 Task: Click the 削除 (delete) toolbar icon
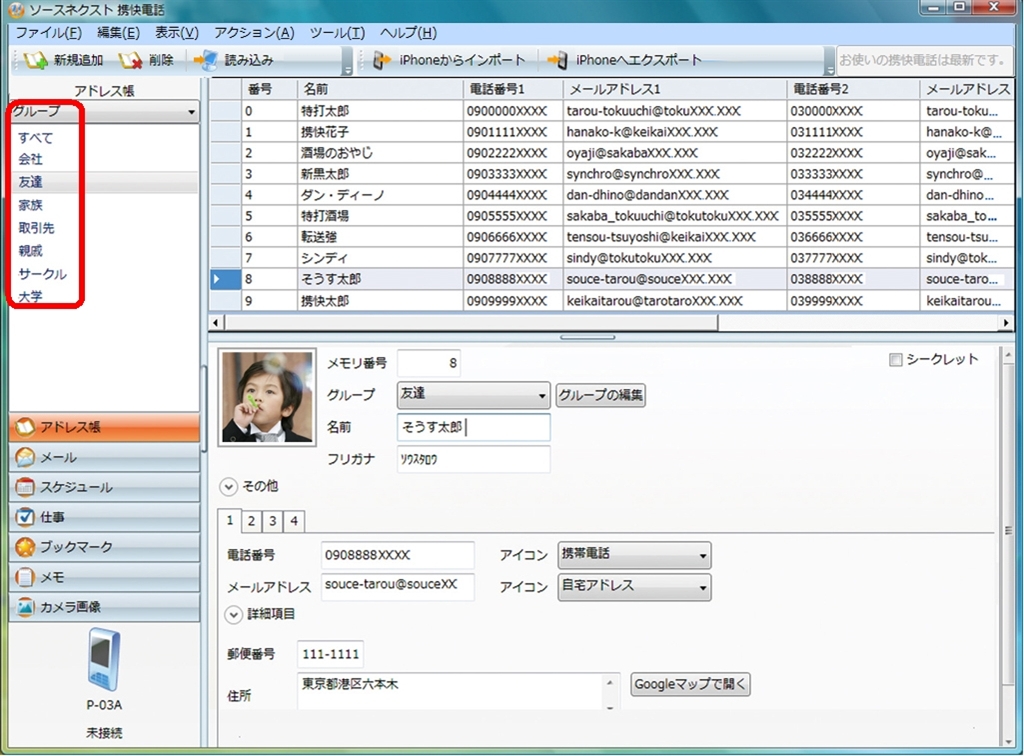(130, 61)
